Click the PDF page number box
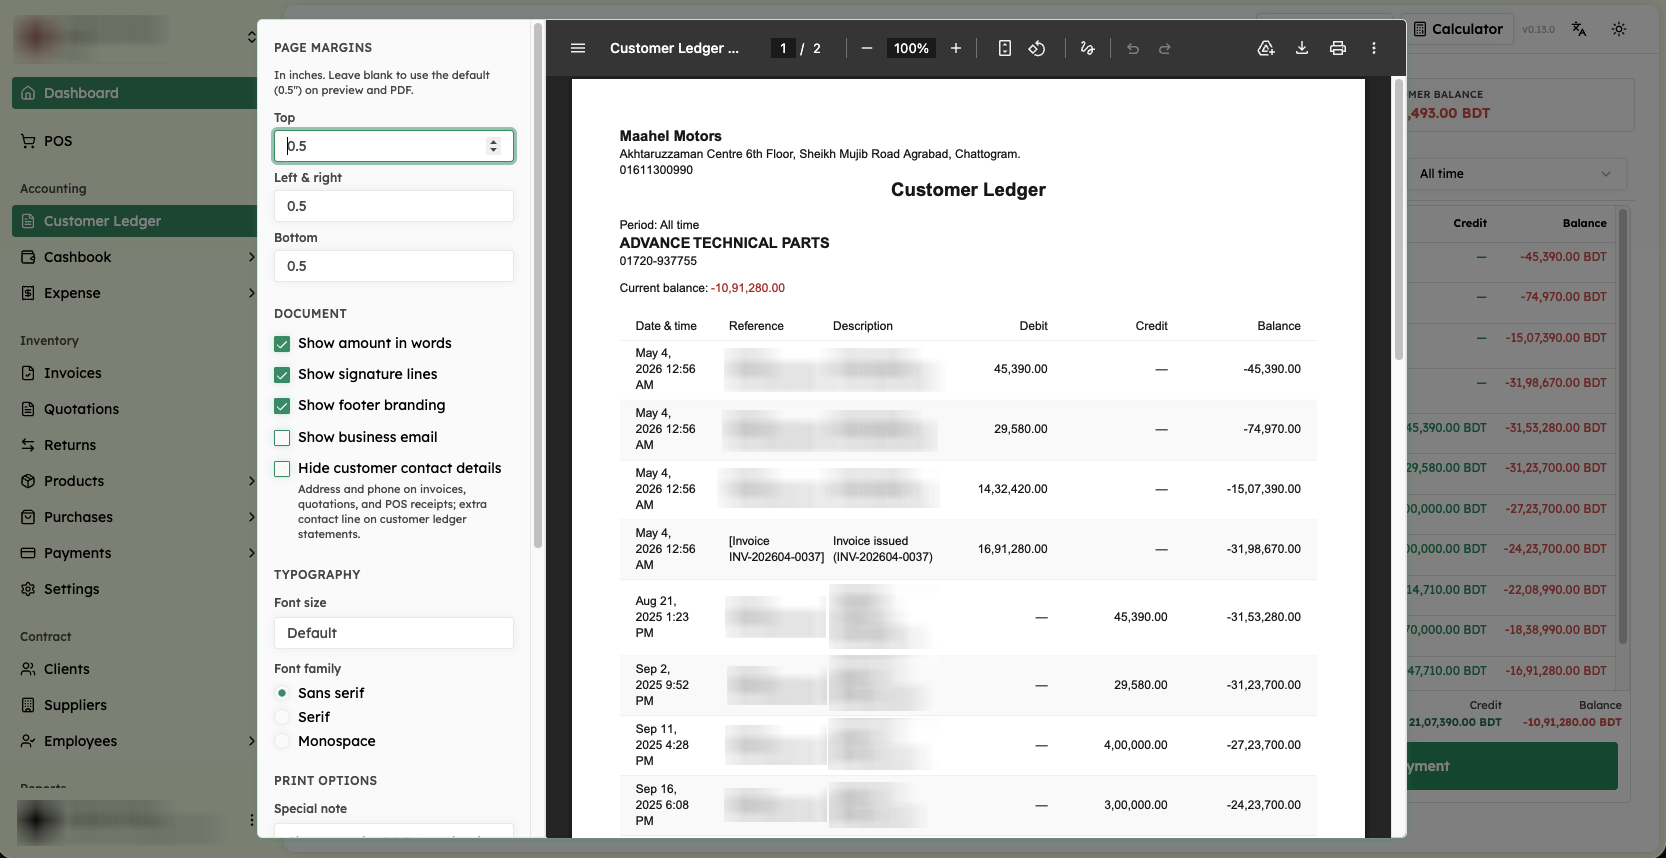The image size is (1666, 858). 783,48
